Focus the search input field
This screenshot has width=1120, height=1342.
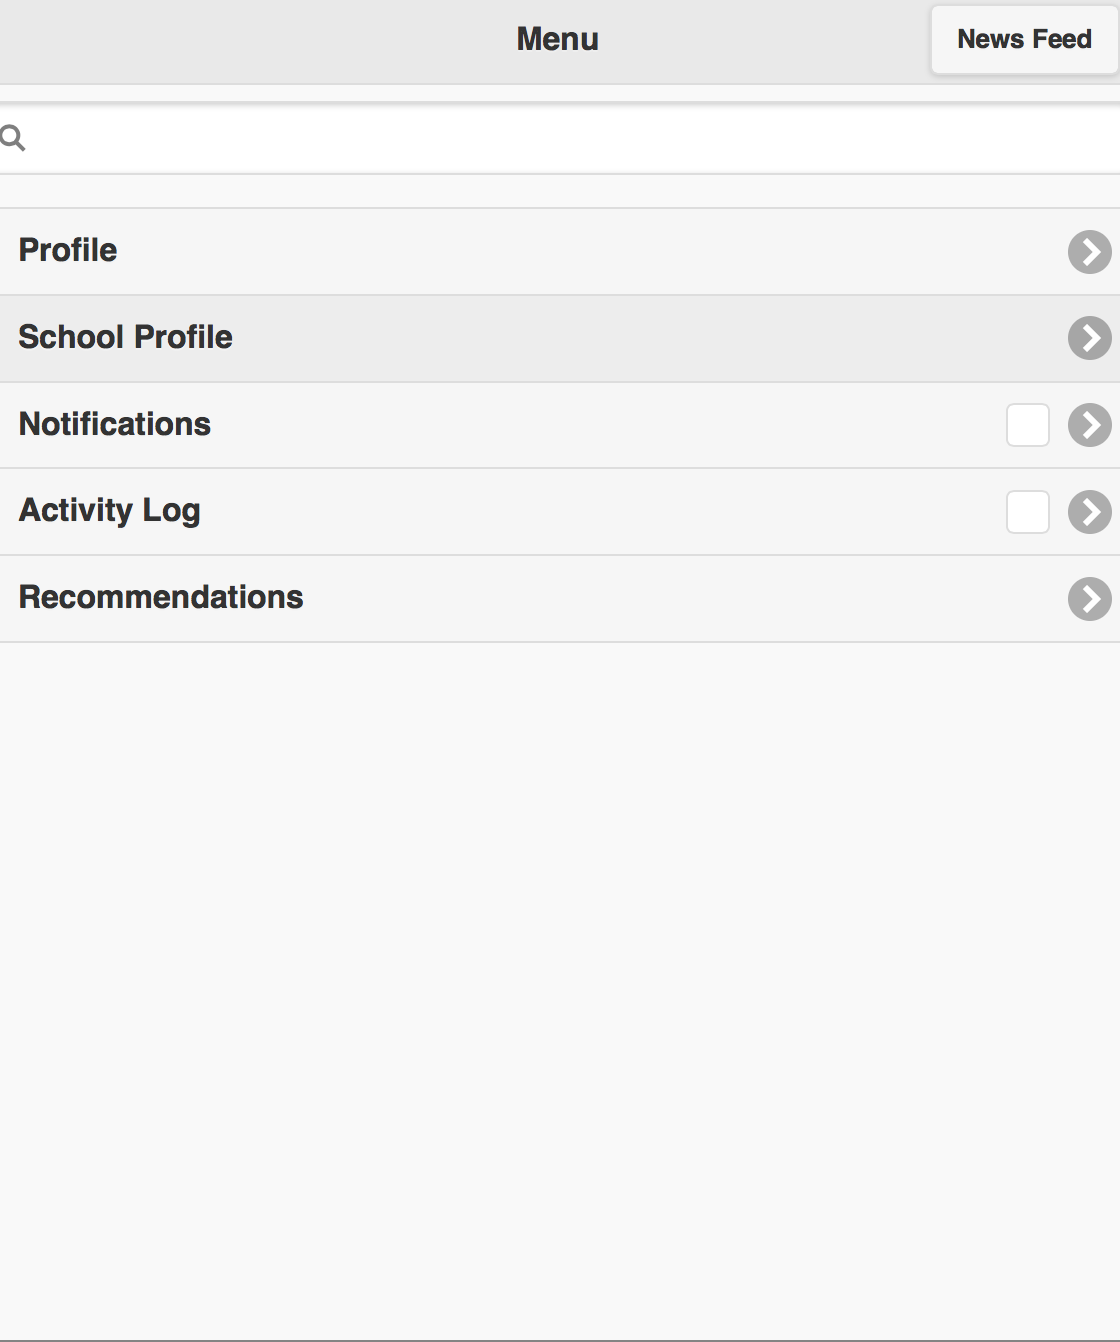point(572,138)
